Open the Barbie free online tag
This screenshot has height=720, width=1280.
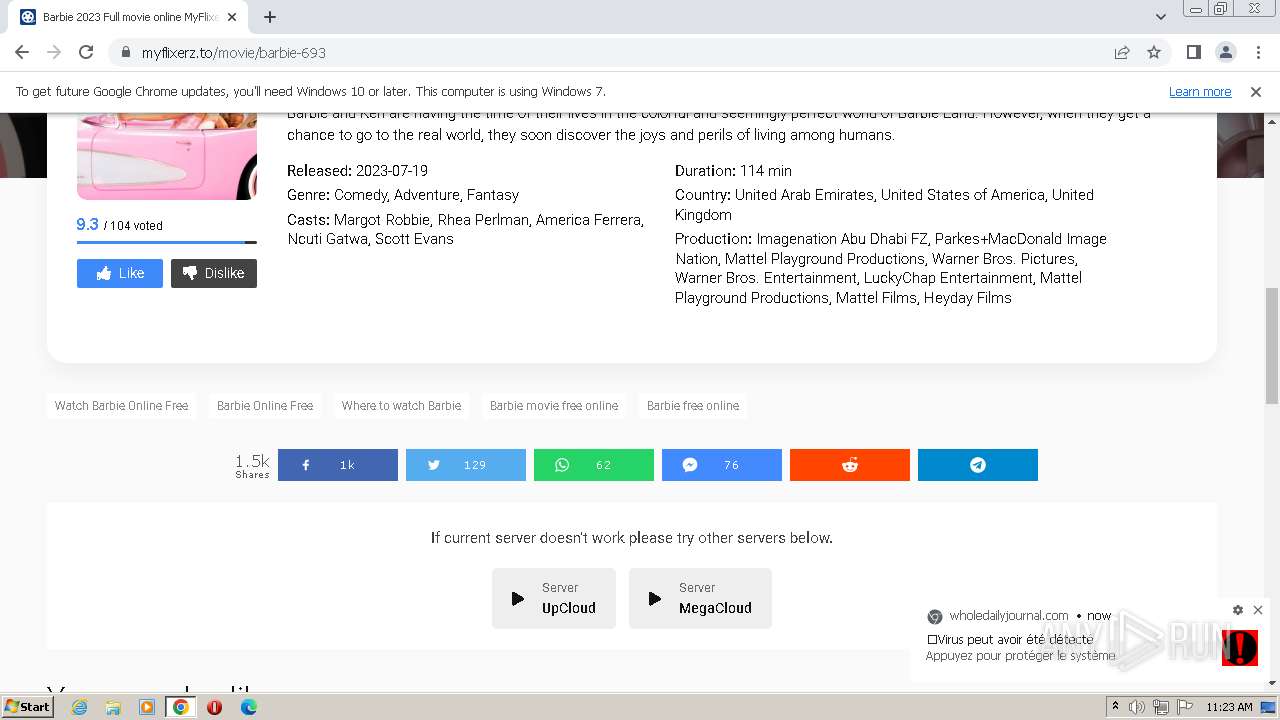point(693,406)
